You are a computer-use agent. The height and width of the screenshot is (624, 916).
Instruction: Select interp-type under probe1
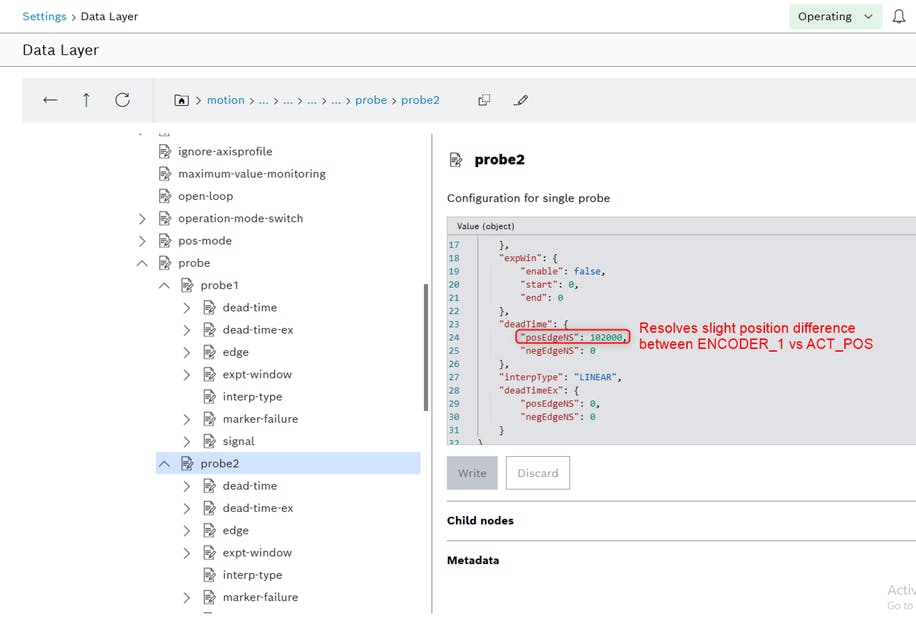tap(252, 396)
